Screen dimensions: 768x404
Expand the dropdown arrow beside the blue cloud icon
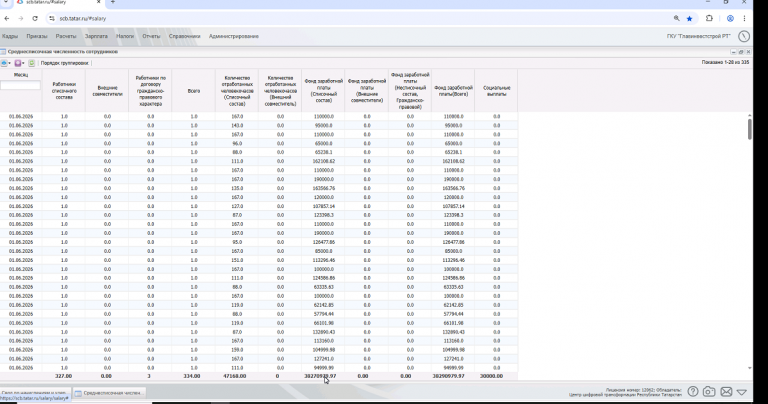(9, 63)
